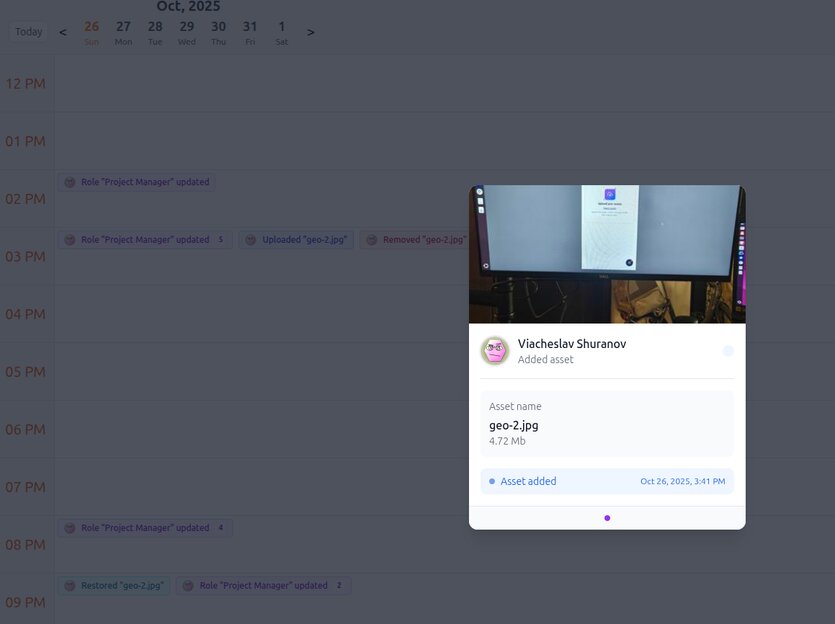This screenshot has height=624, width=835.
Task: Go to previous week using the left chevron
Action: tap(62, 31)
